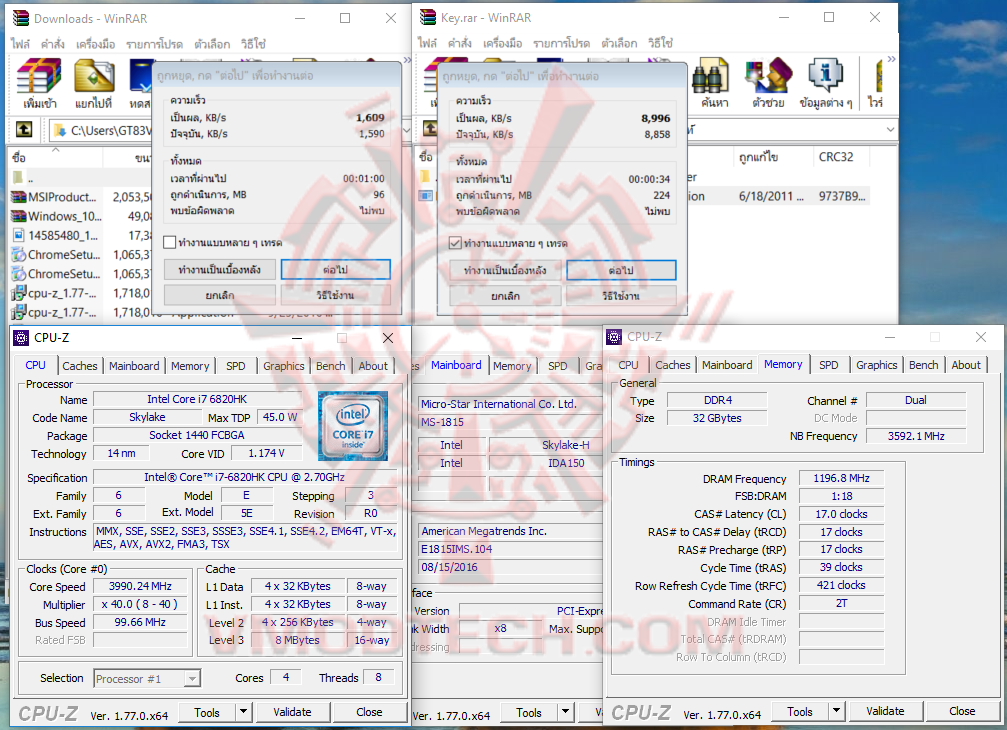The height and width of the screenshot is (730, 1007).
Task: Click วิธีใช้งาน (Help) in Key.rar dialog
Action: [x=621, y=296]
